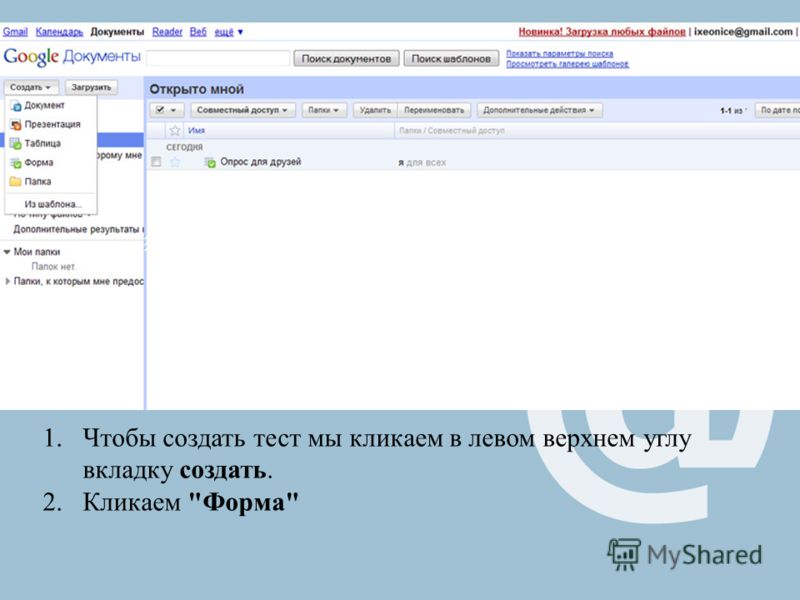Click 'Просмотреть галерею шаблонов' link
800x600 pixels.
[567, 64]
